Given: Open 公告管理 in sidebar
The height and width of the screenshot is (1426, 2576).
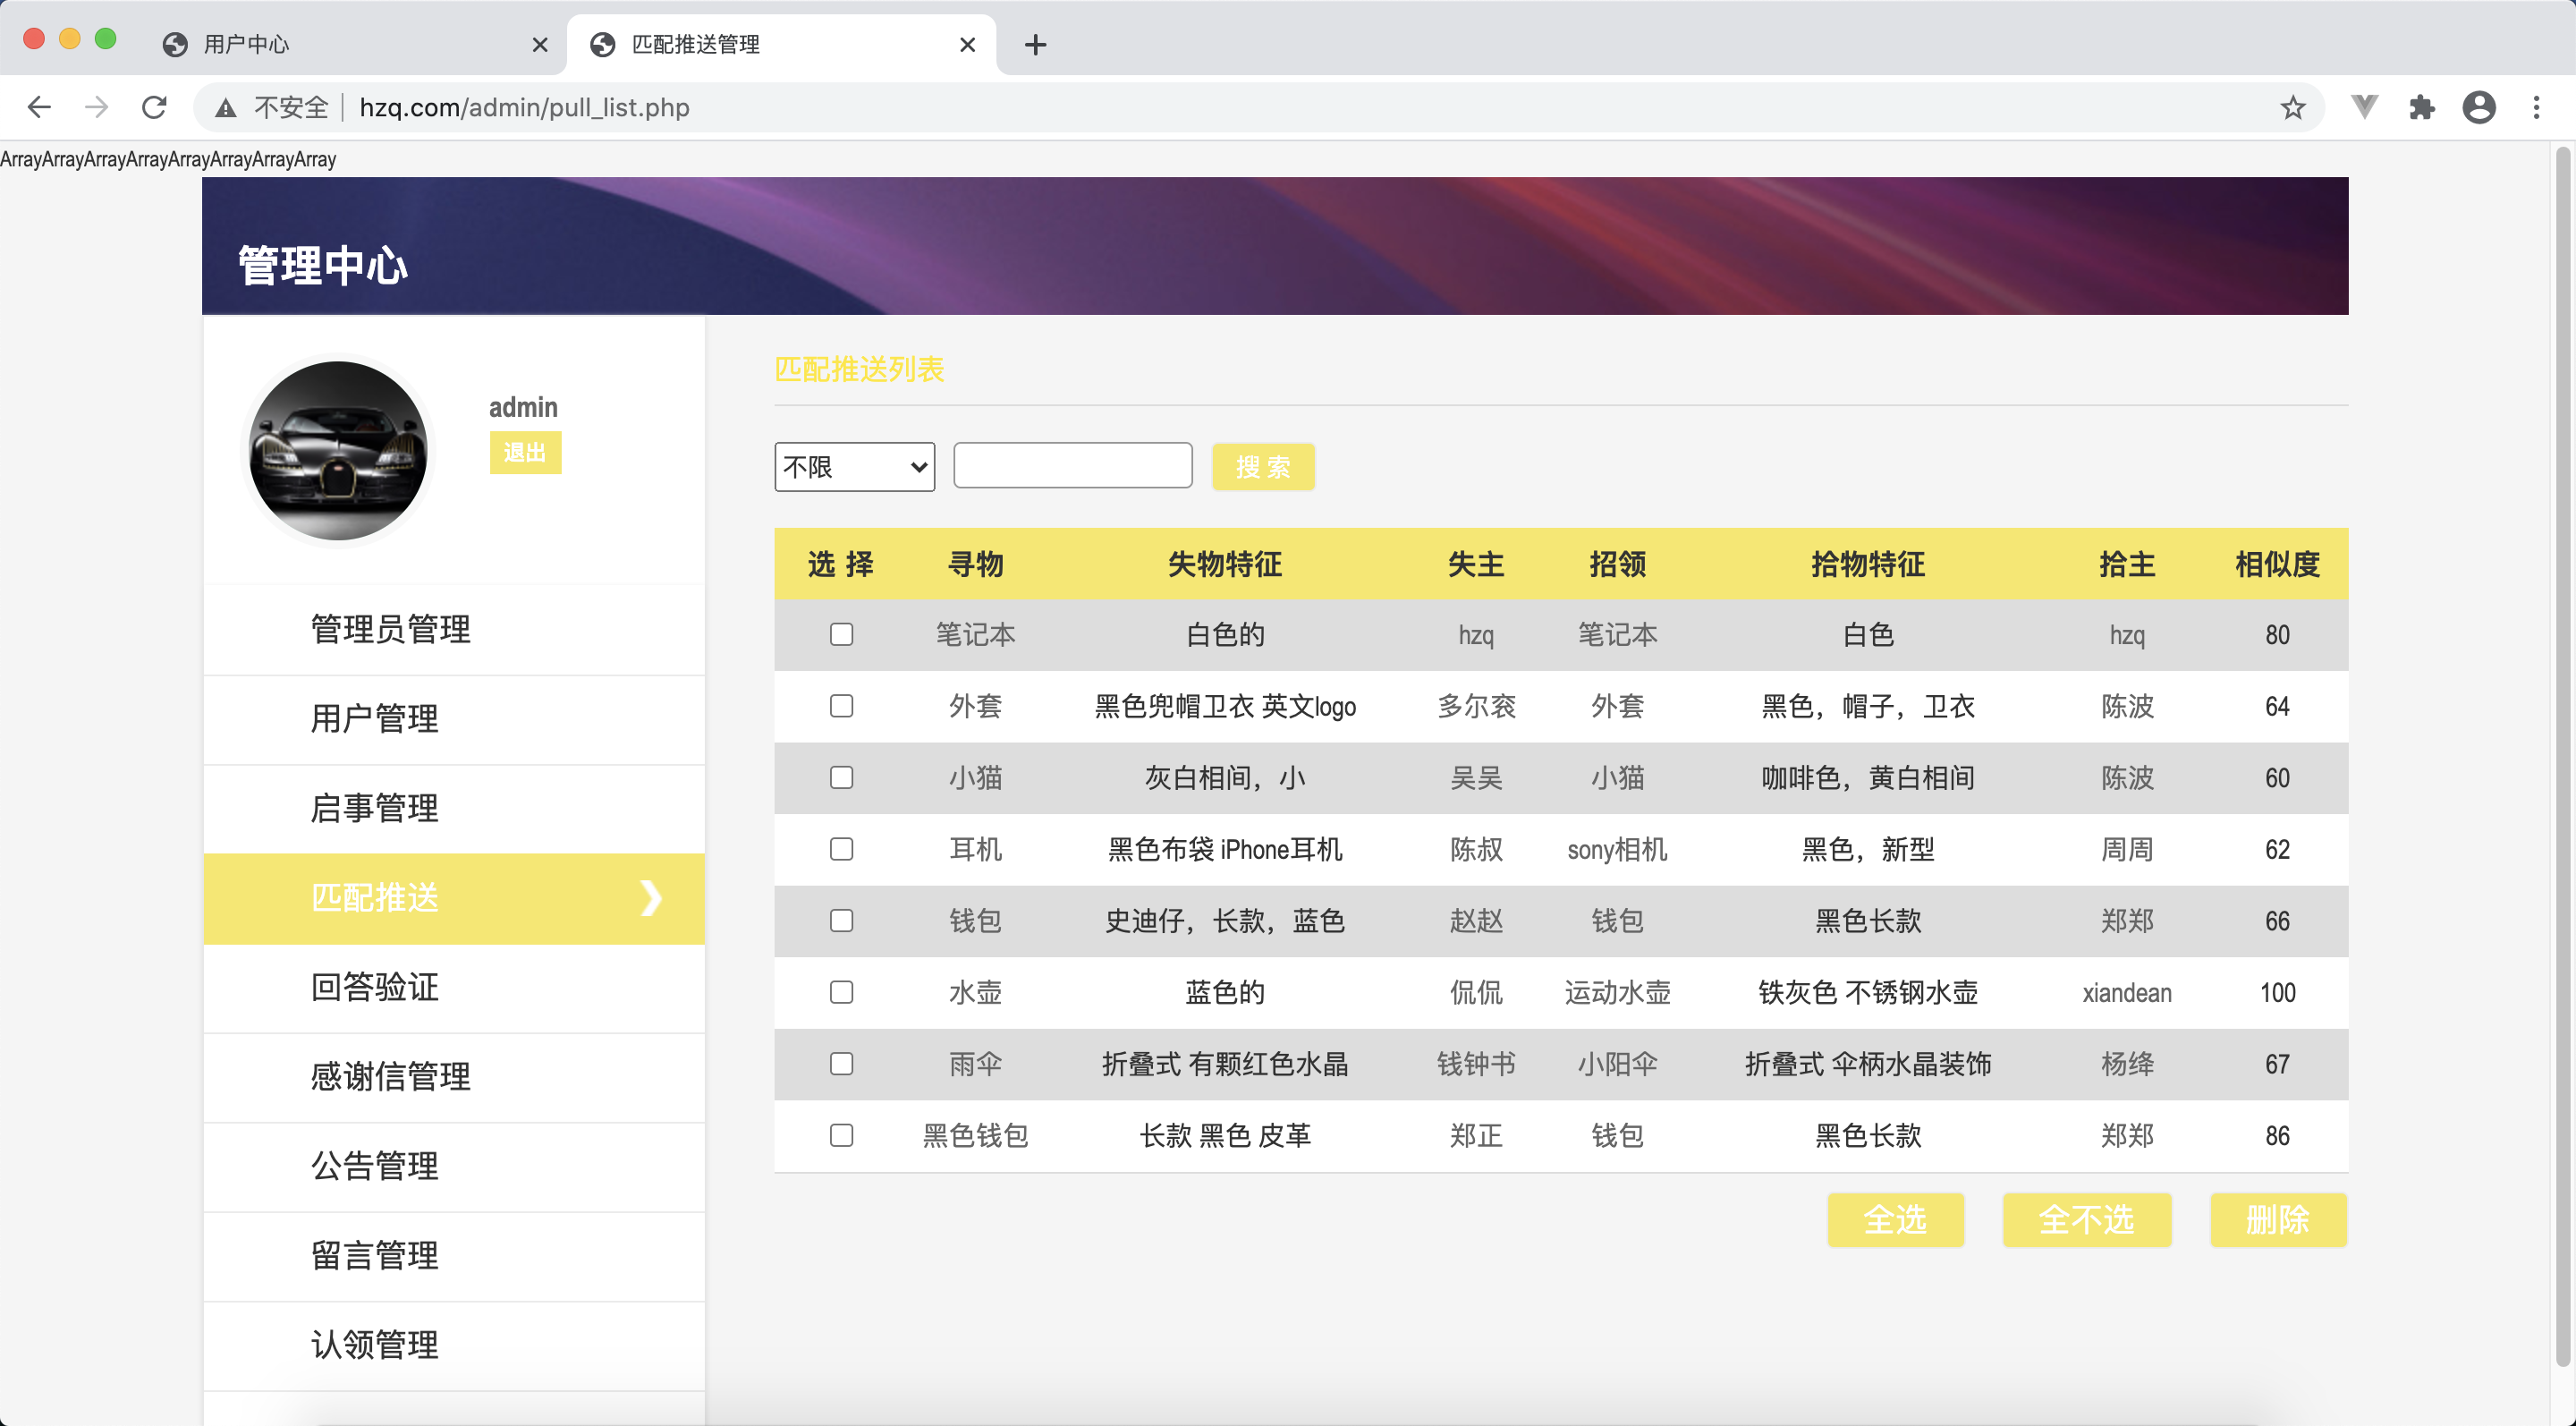Looking at the screenshot, I should point(454,1166).
